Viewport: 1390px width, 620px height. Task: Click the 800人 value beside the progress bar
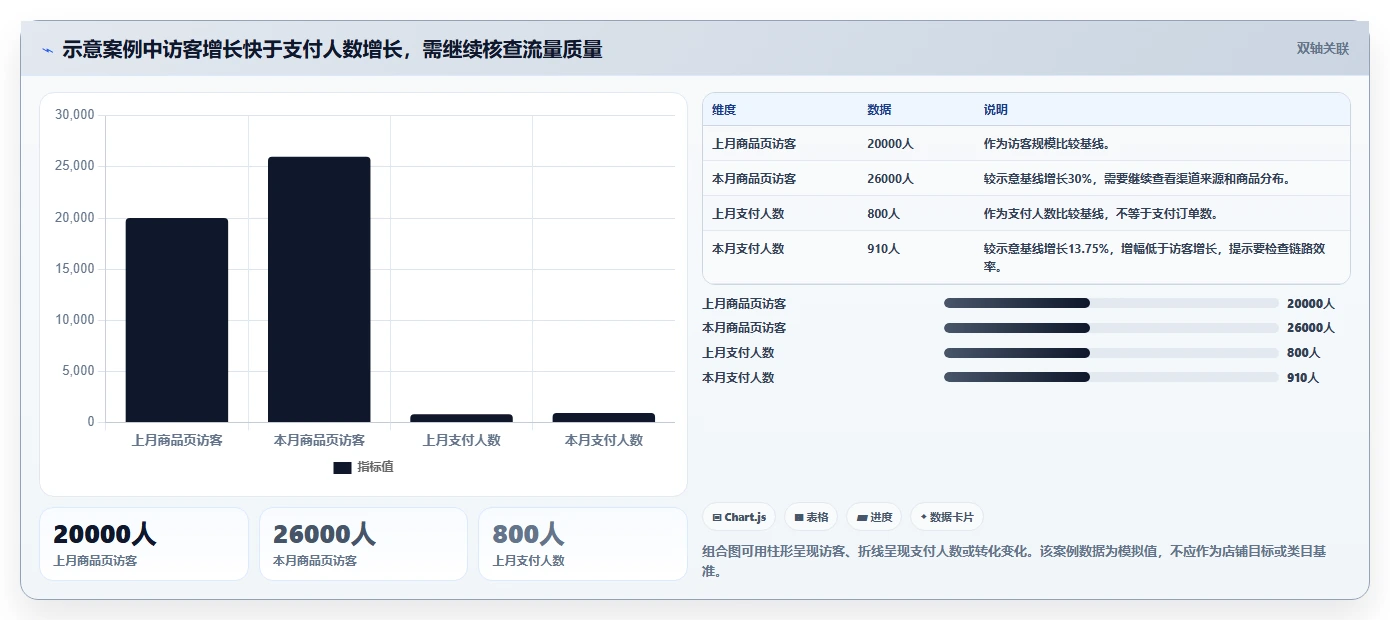(1304, 353)
